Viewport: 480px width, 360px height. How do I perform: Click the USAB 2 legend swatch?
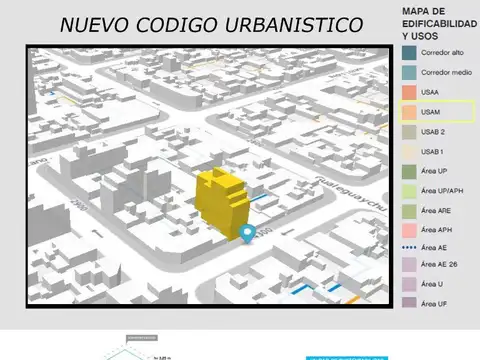409,132
